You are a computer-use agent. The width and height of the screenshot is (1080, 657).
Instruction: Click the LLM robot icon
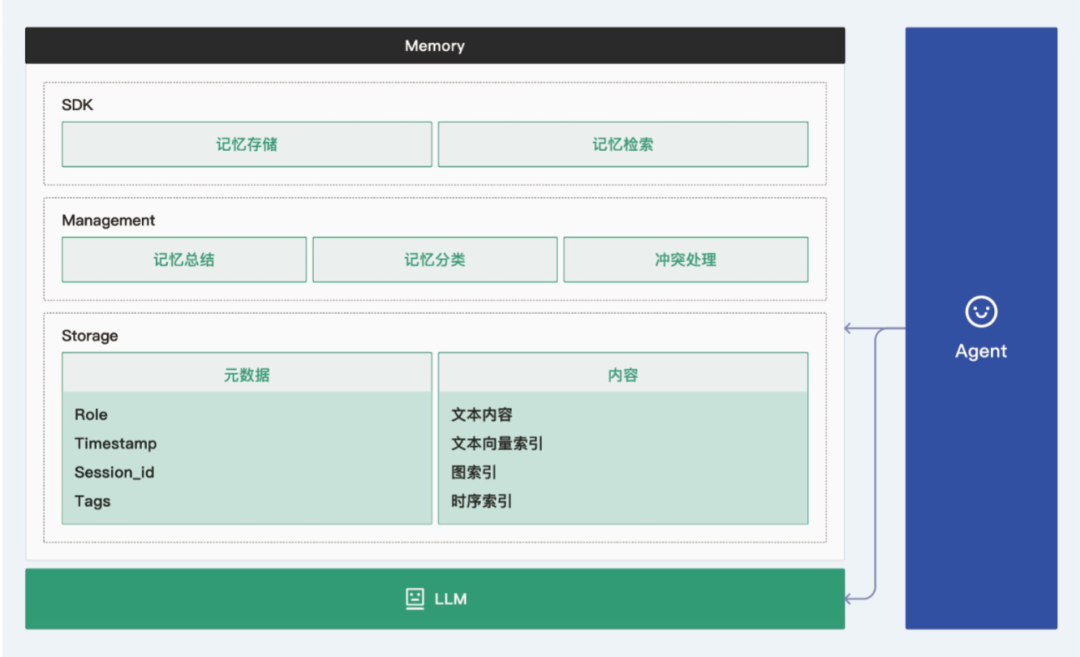(415, 598)
